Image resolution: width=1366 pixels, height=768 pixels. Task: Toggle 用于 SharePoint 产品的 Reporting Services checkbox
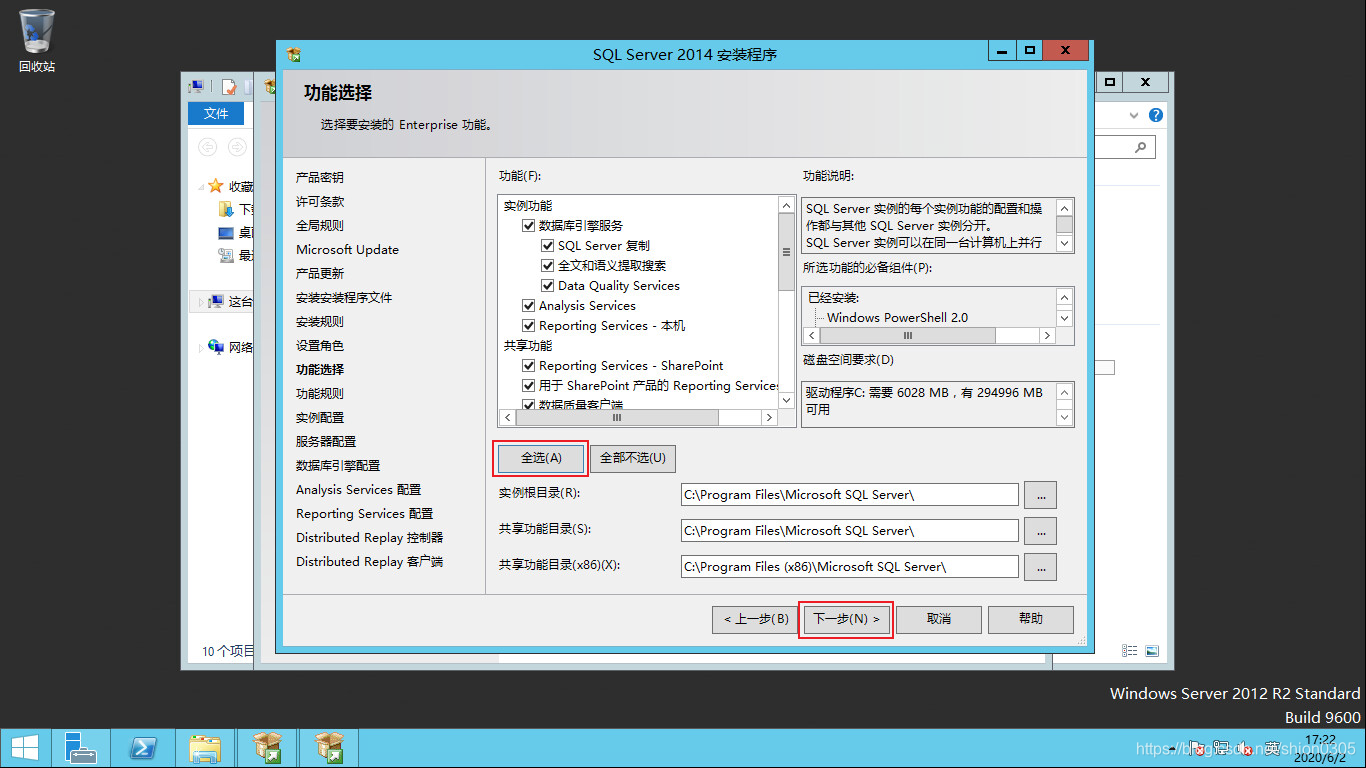(x=529, y=386)
